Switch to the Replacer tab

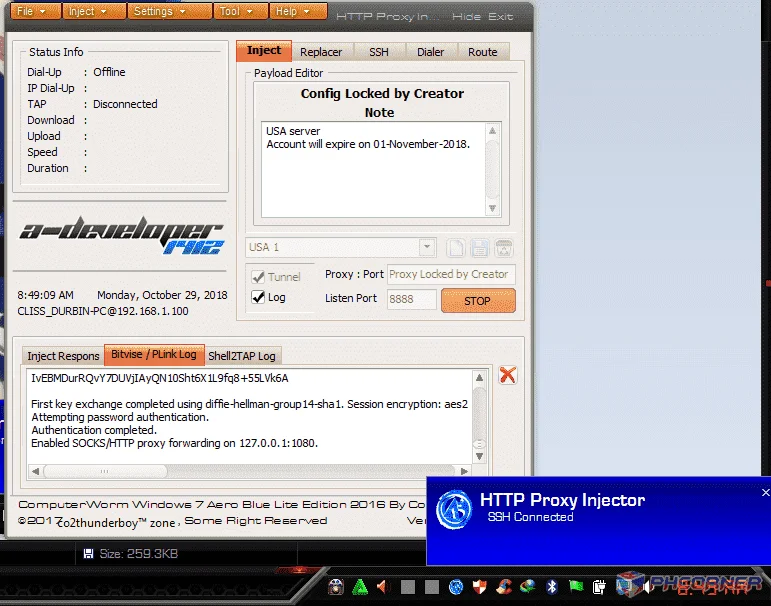[x=321, y=52]
